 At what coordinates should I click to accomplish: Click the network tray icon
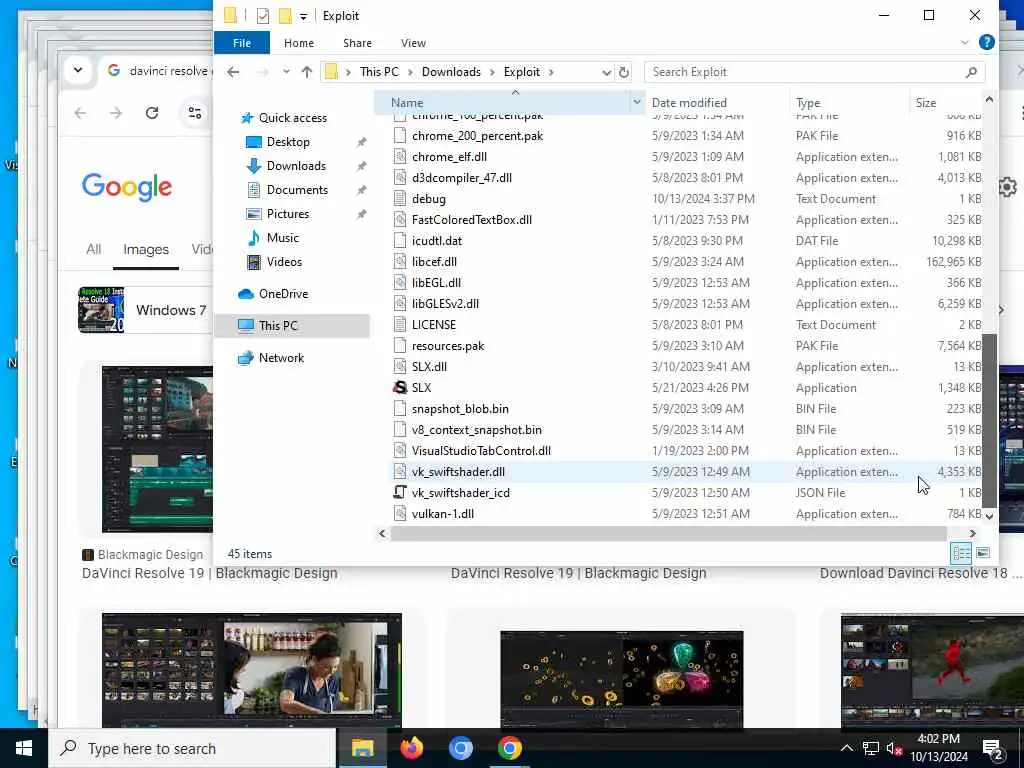click(x=871, y=748)
